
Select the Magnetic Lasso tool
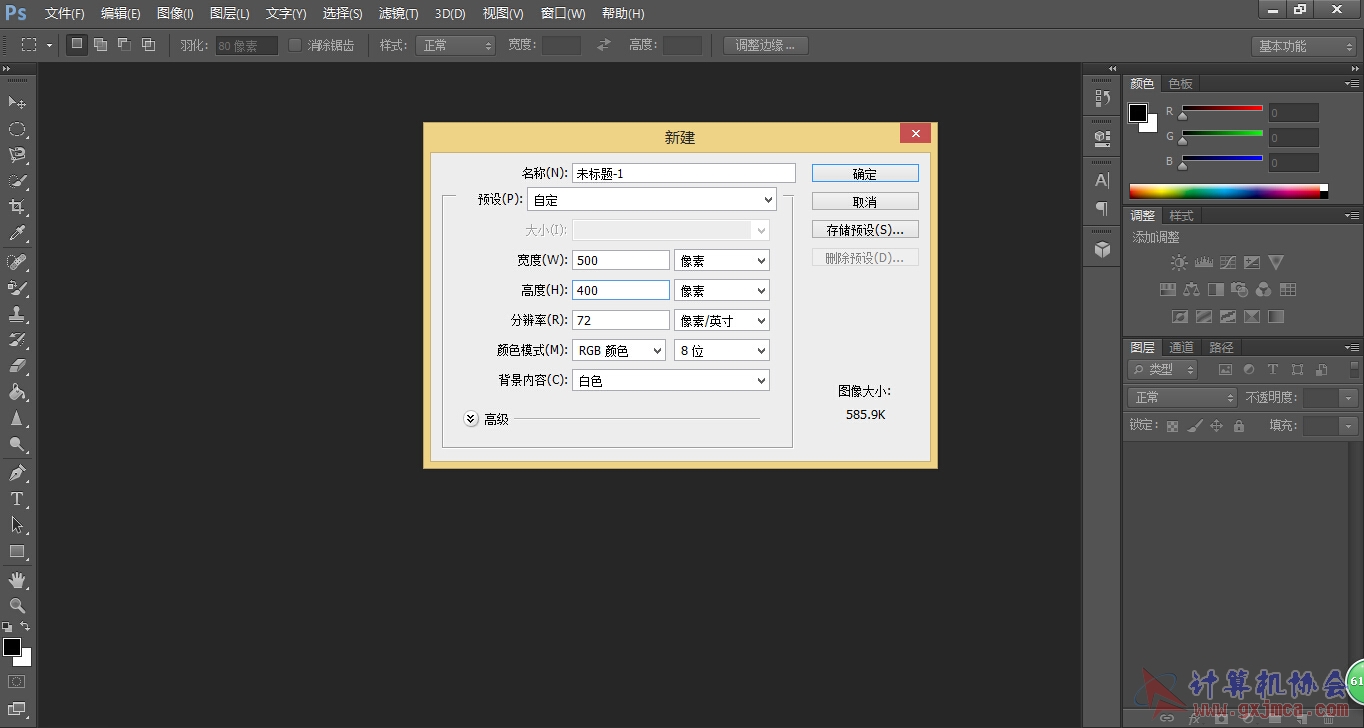(17, 155)
